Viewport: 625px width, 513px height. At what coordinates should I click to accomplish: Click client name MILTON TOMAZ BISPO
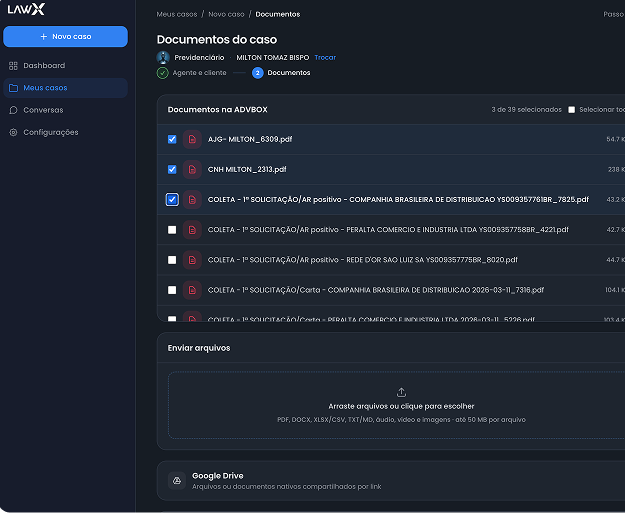click(273, 57)
